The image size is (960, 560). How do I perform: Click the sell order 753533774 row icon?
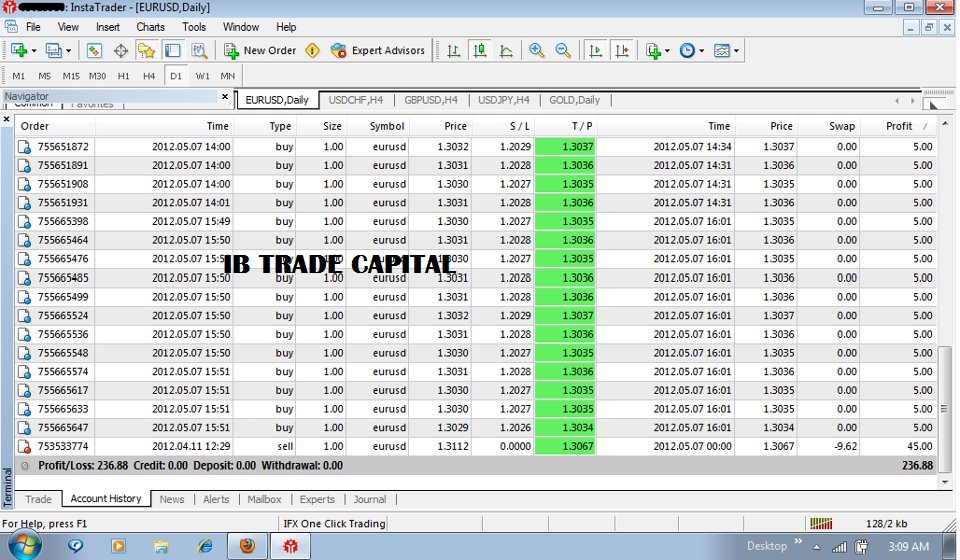click(x=24, y=447)
